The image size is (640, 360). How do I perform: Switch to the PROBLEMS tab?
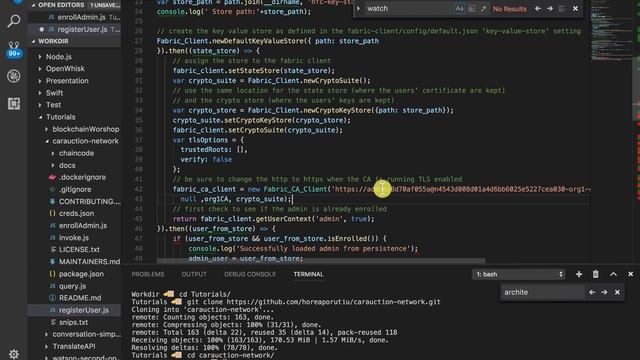click(x=148, y=274)
